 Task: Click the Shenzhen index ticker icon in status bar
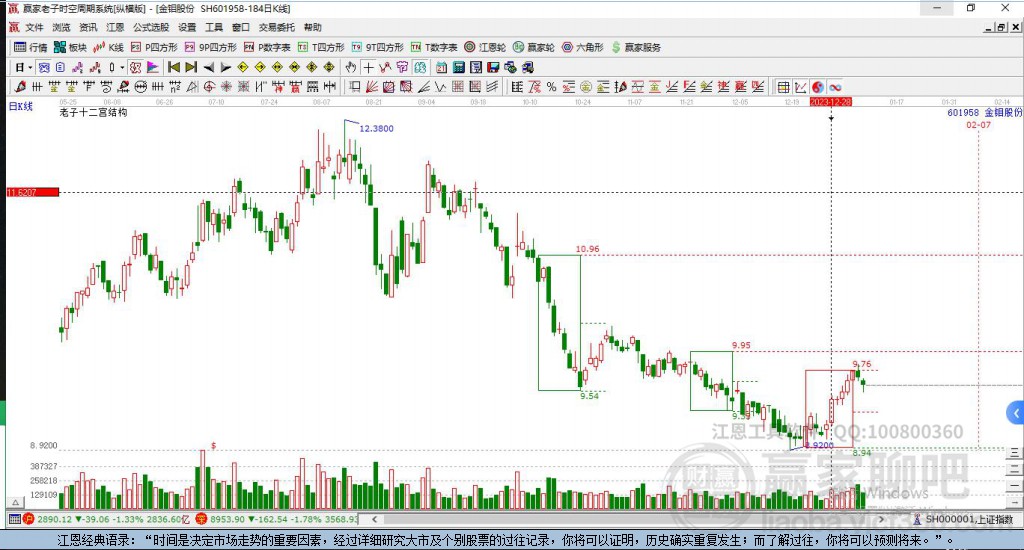(201, 519)
